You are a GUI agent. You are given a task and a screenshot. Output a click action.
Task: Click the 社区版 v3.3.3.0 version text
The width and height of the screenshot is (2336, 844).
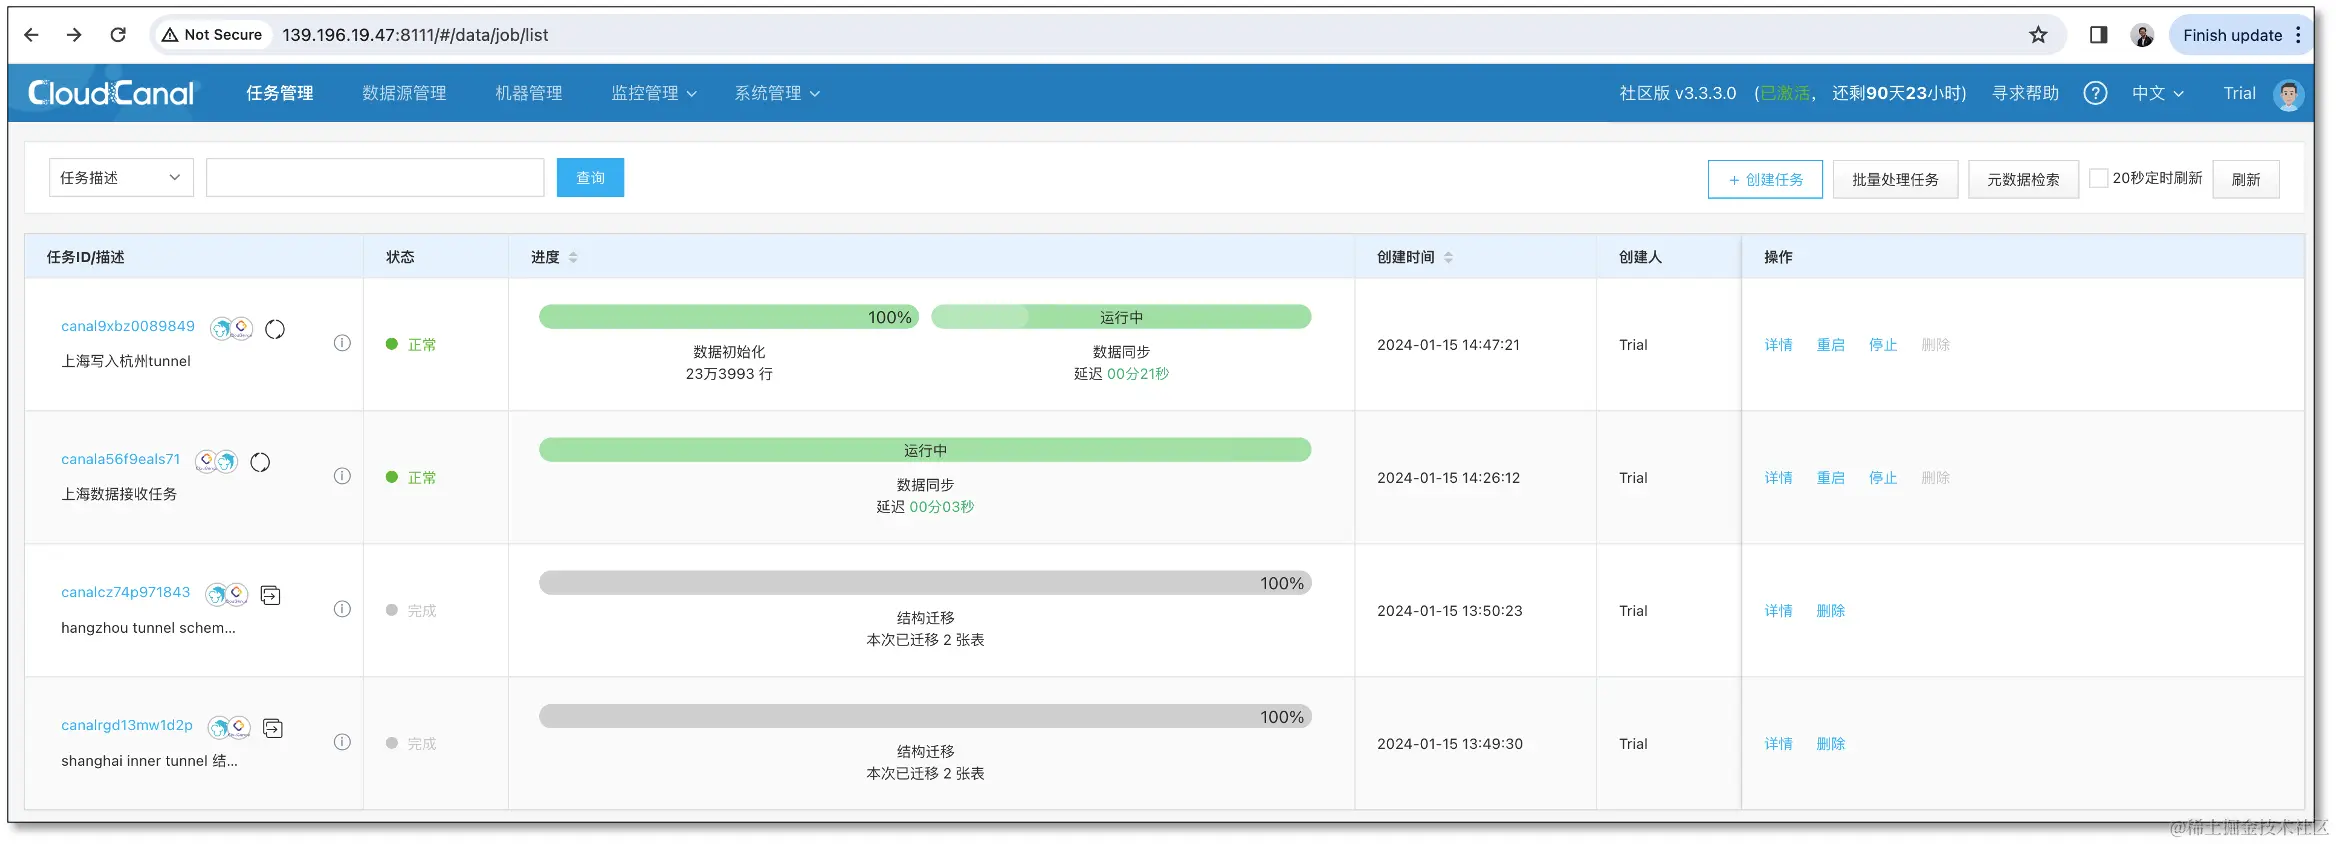pyautogui.click(x=1677, y=93)
